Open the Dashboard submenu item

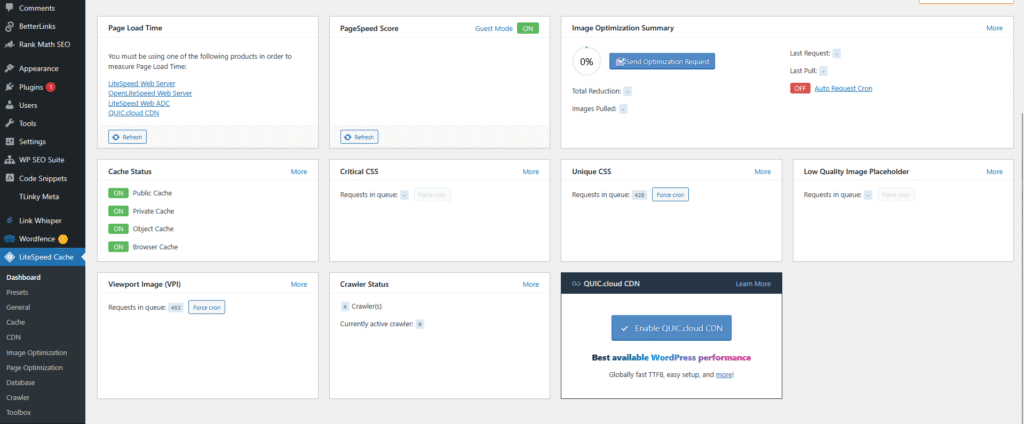pos(24,278)
